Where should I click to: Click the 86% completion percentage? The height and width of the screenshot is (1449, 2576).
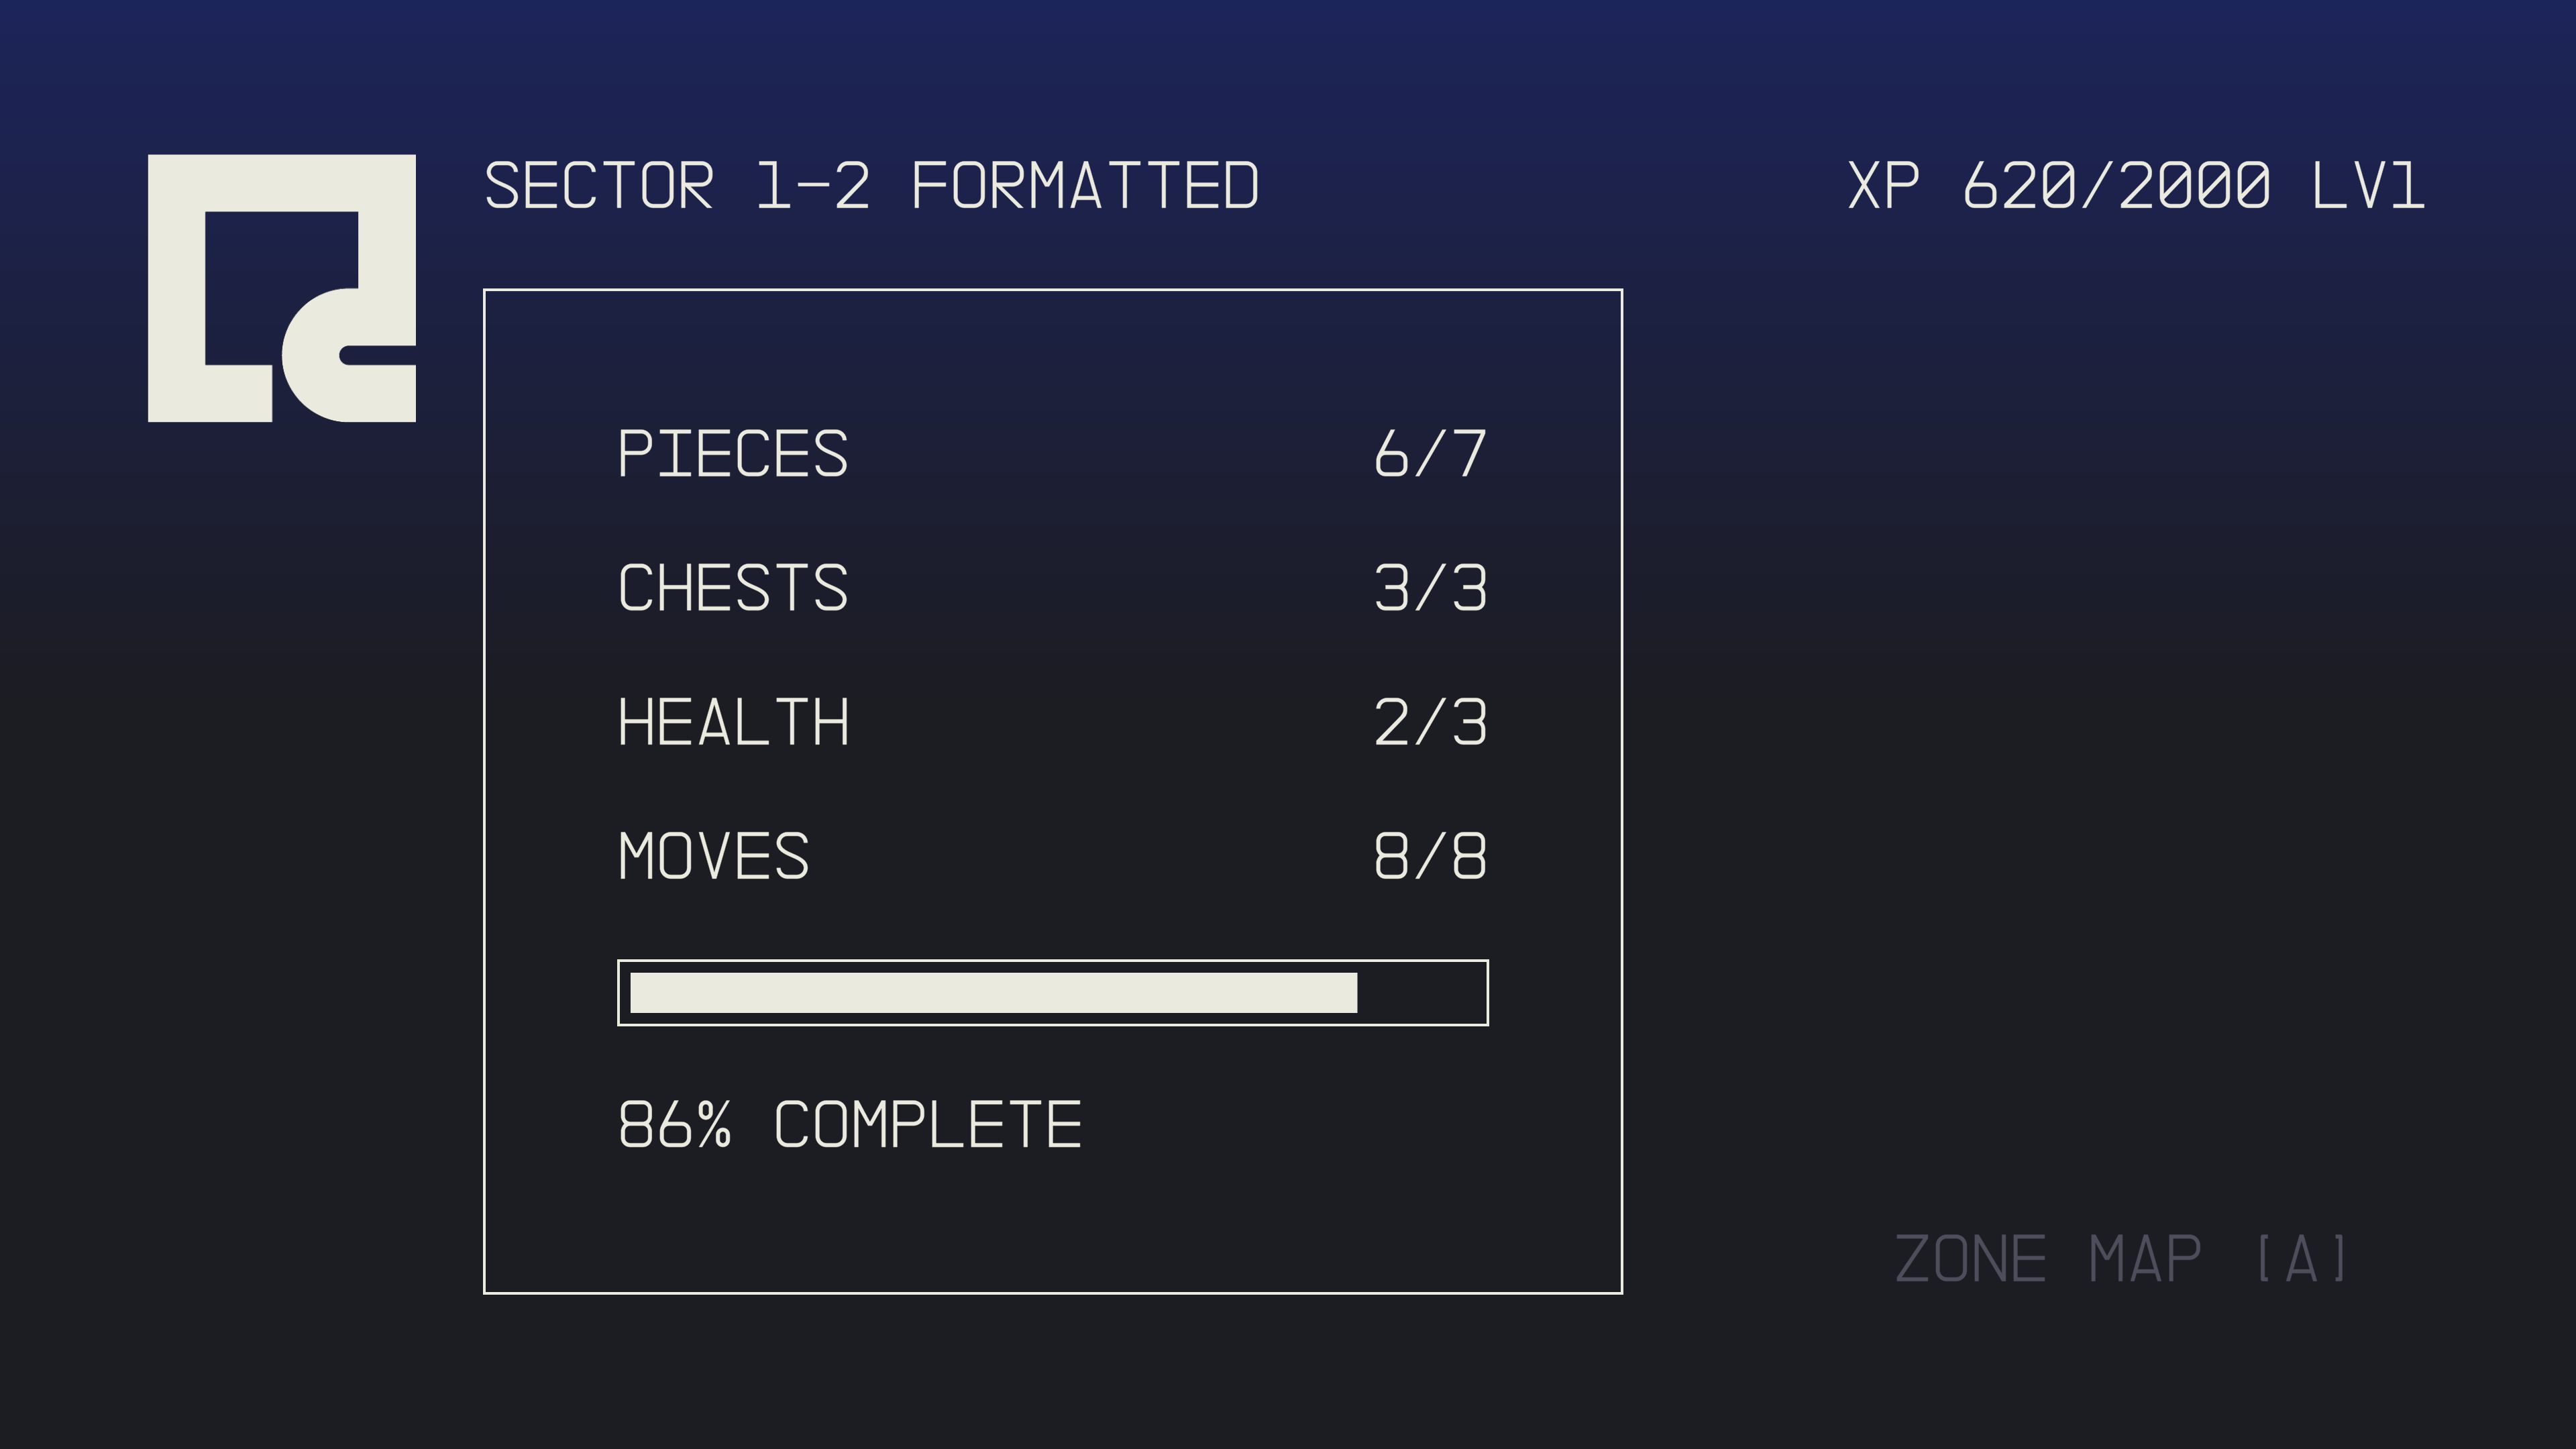tap(675, 1125)
